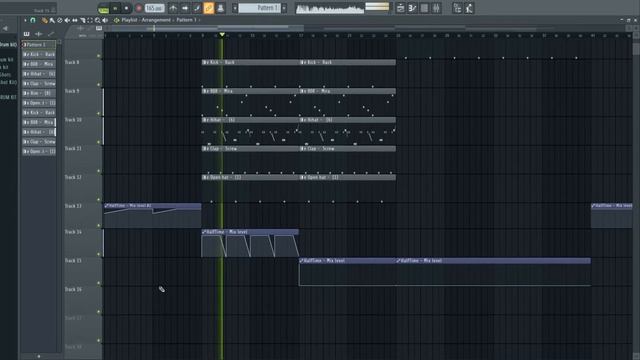Image resolution: width=640 pixels, height=360 pixels.
Task: Select the Paint brush tool
Action: click(52, 20)
